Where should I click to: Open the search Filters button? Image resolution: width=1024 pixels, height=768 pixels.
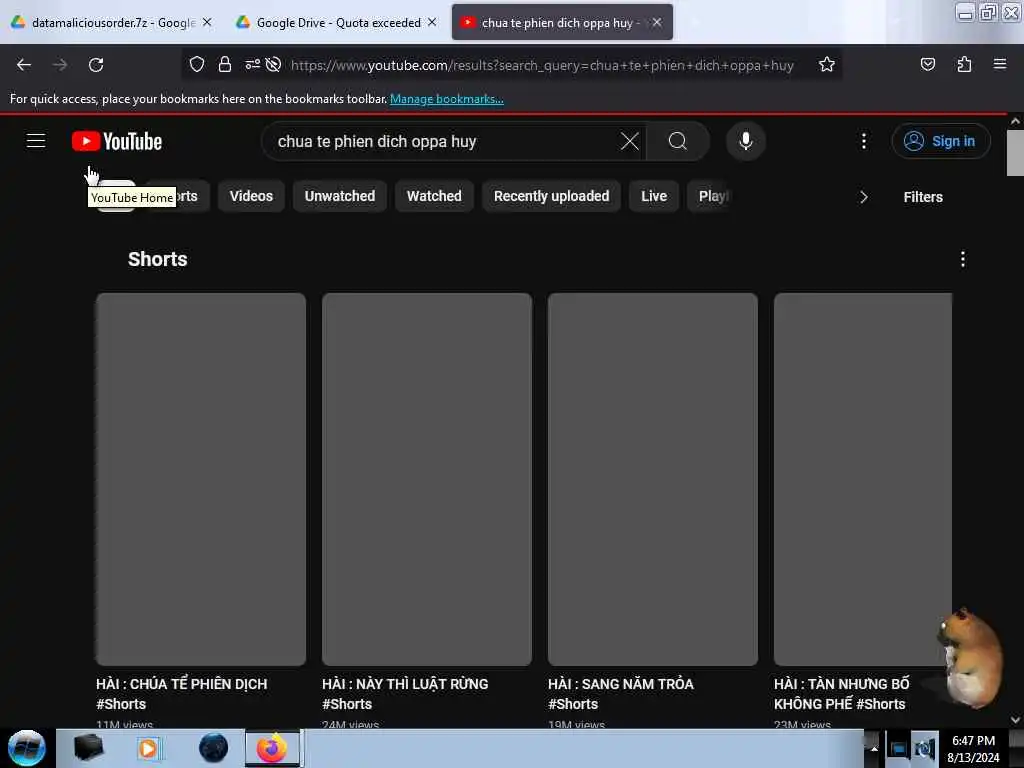point(923,197)
